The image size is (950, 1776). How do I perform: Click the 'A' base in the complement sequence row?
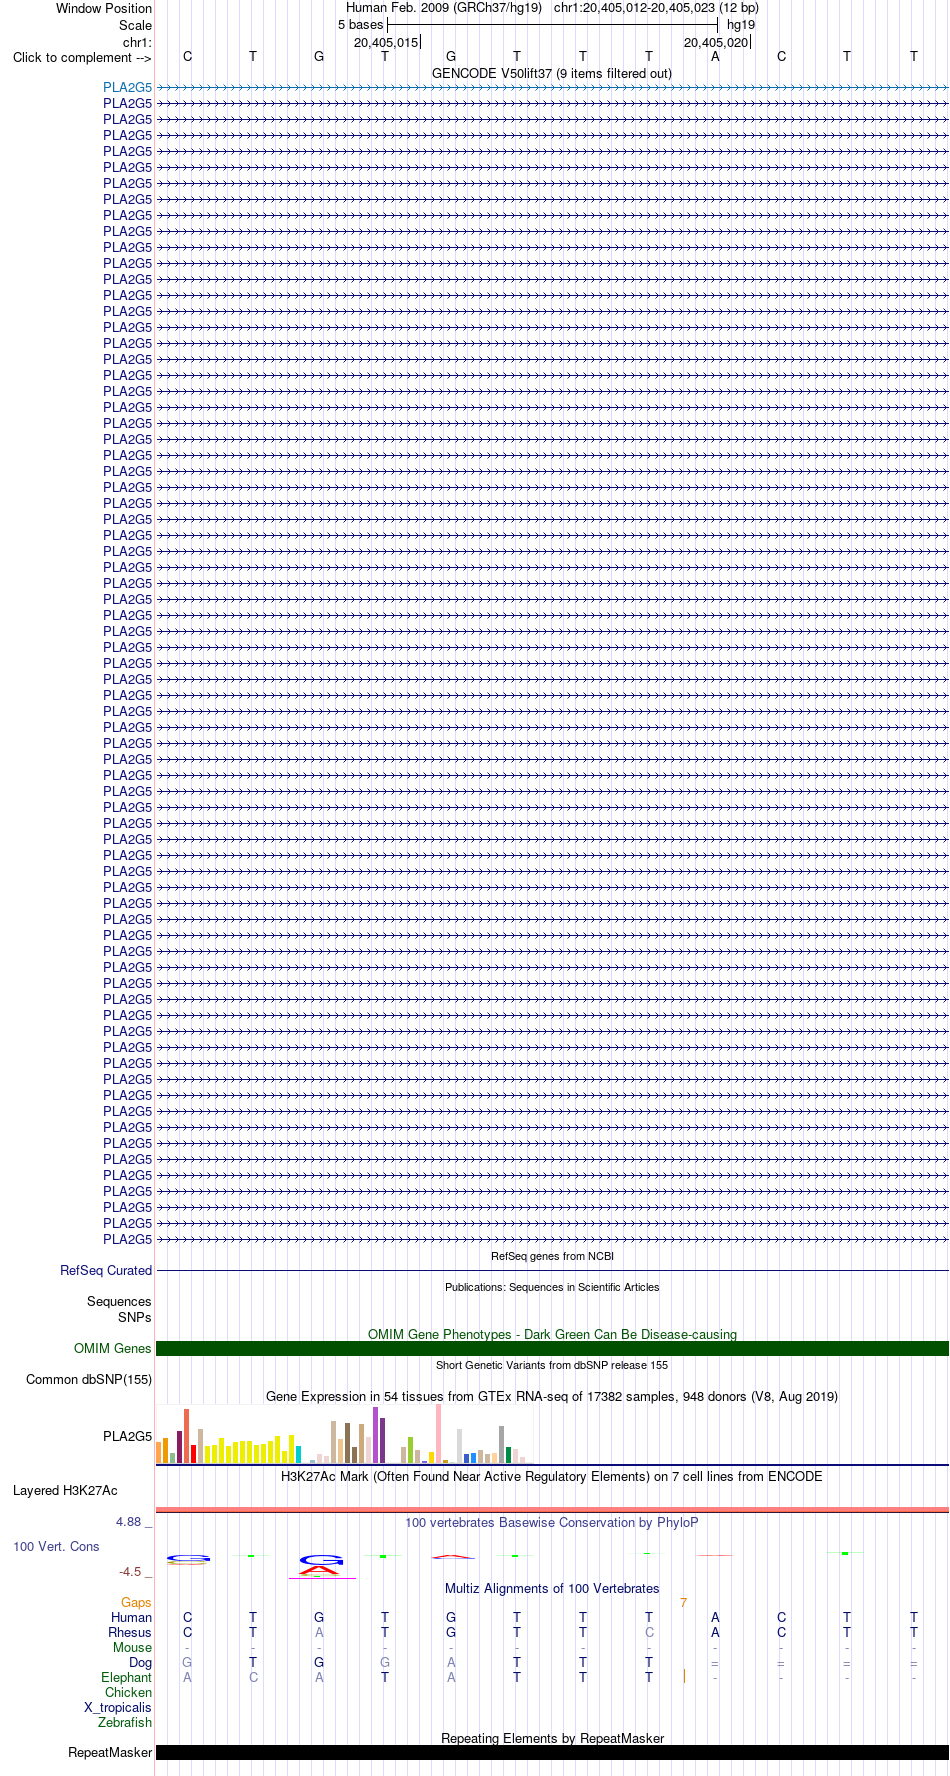coord(715,57)
